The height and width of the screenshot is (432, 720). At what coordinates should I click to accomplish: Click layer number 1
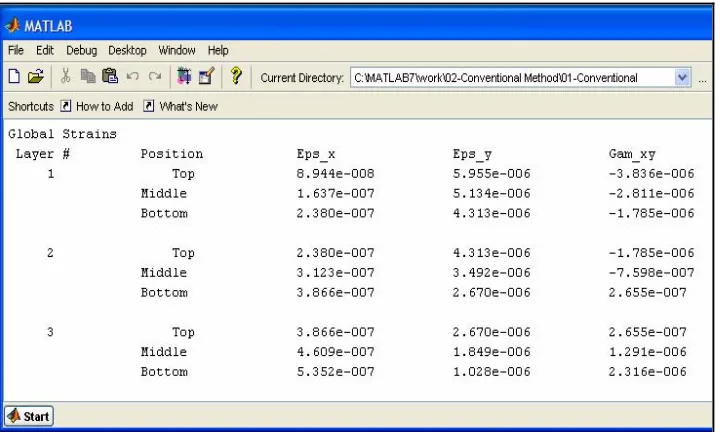pos(51,174)
